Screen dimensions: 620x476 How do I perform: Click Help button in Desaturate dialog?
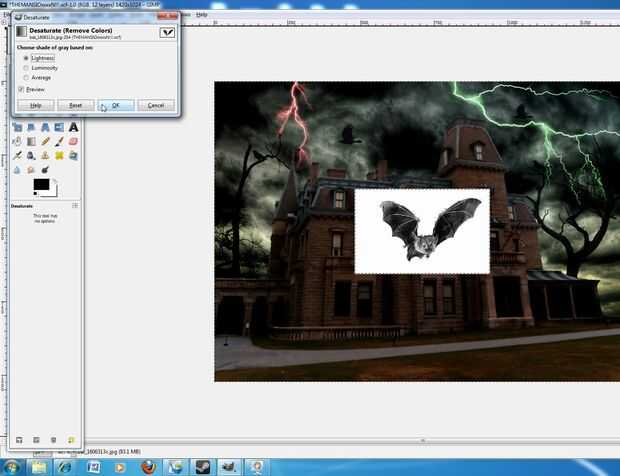[36, 106]
